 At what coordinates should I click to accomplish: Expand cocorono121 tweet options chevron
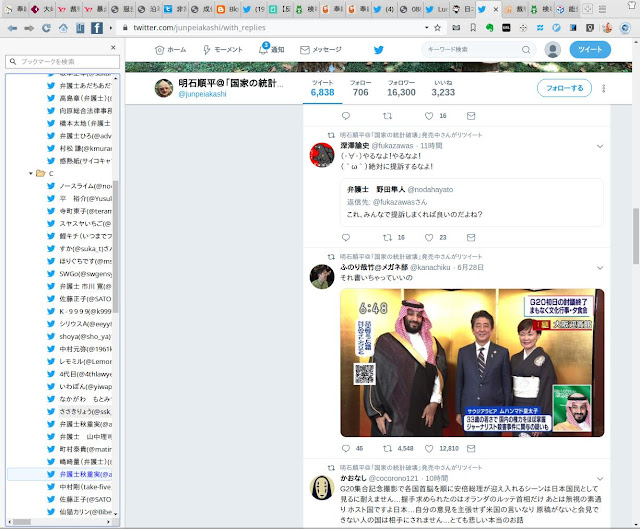600,478
